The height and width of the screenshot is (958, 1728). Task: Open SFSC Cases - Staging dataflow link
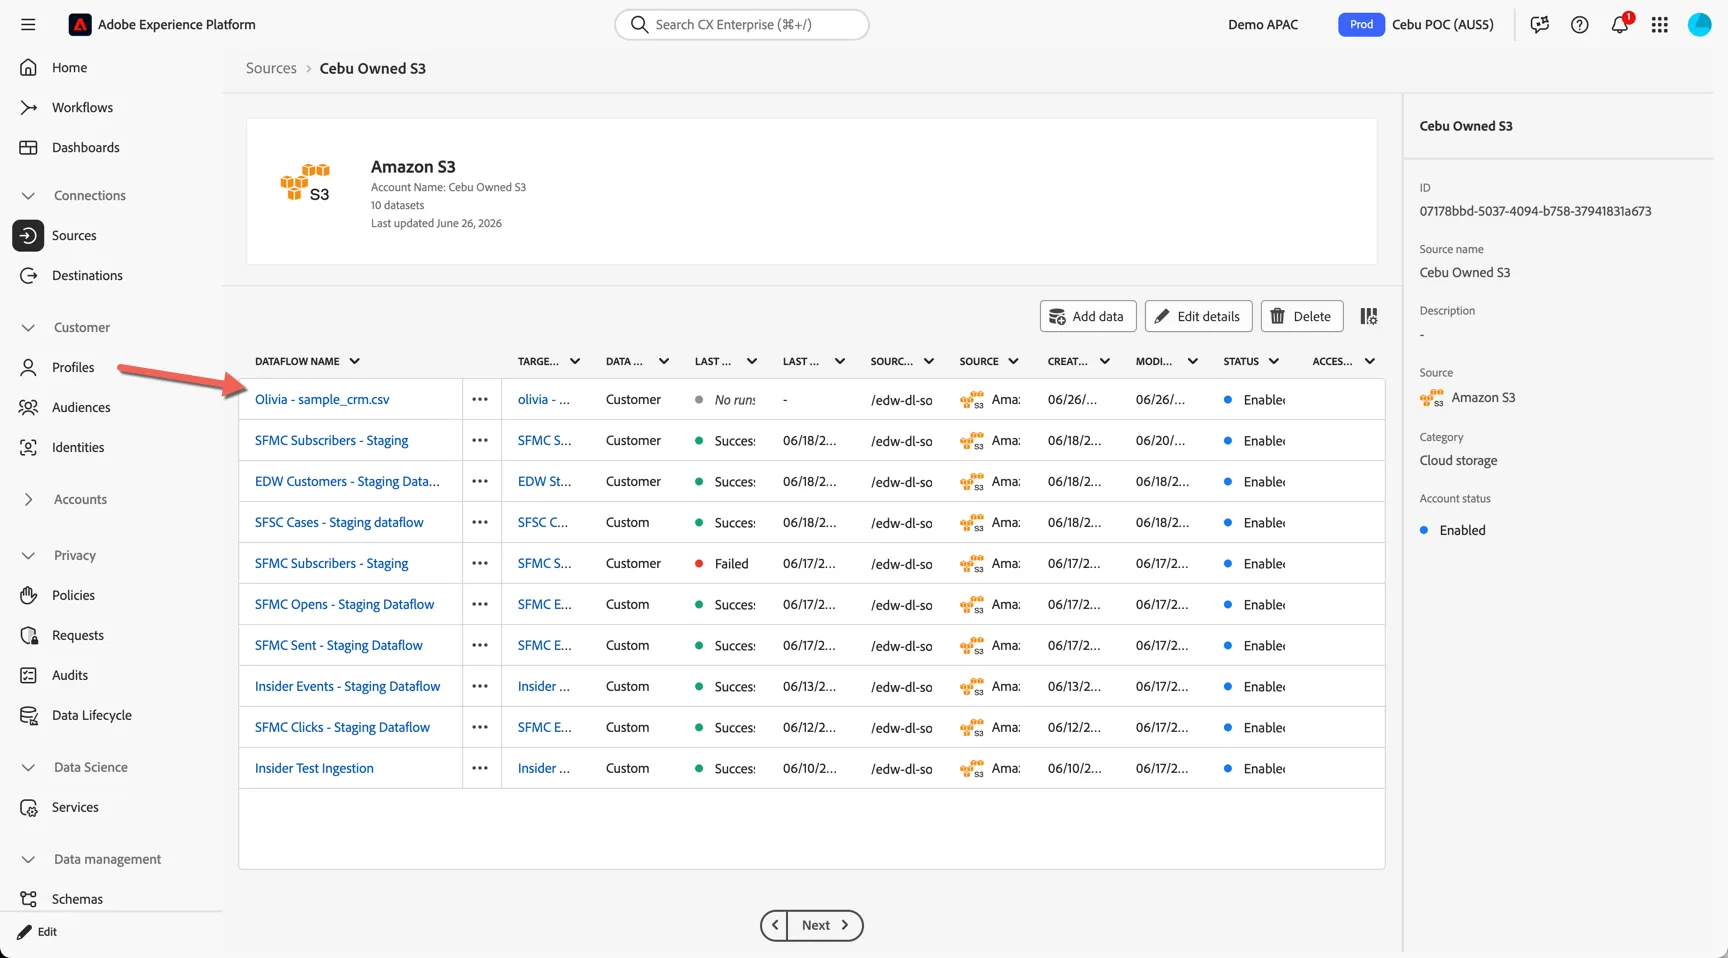pos(339,522)
